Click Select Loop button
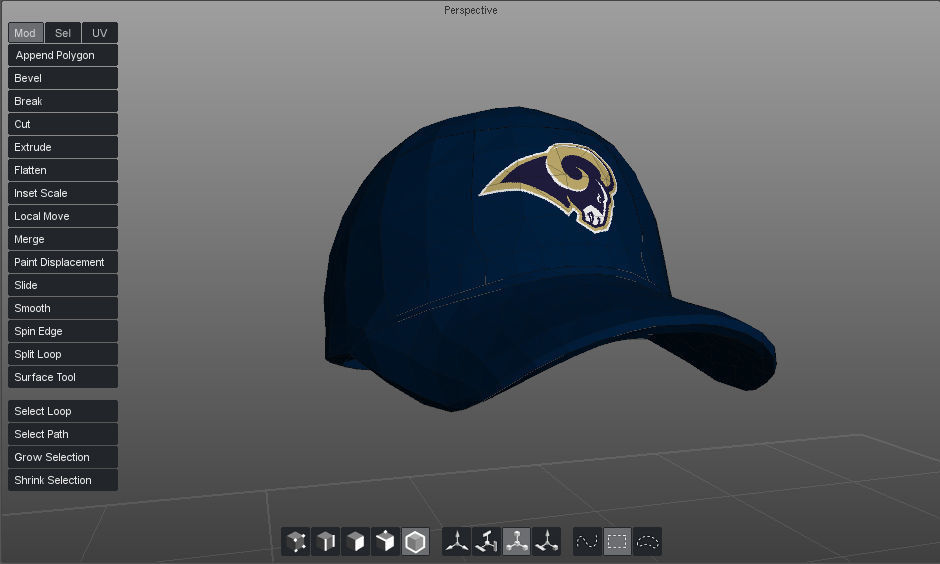Screen dimensions: 940x564 pos(63,411)
